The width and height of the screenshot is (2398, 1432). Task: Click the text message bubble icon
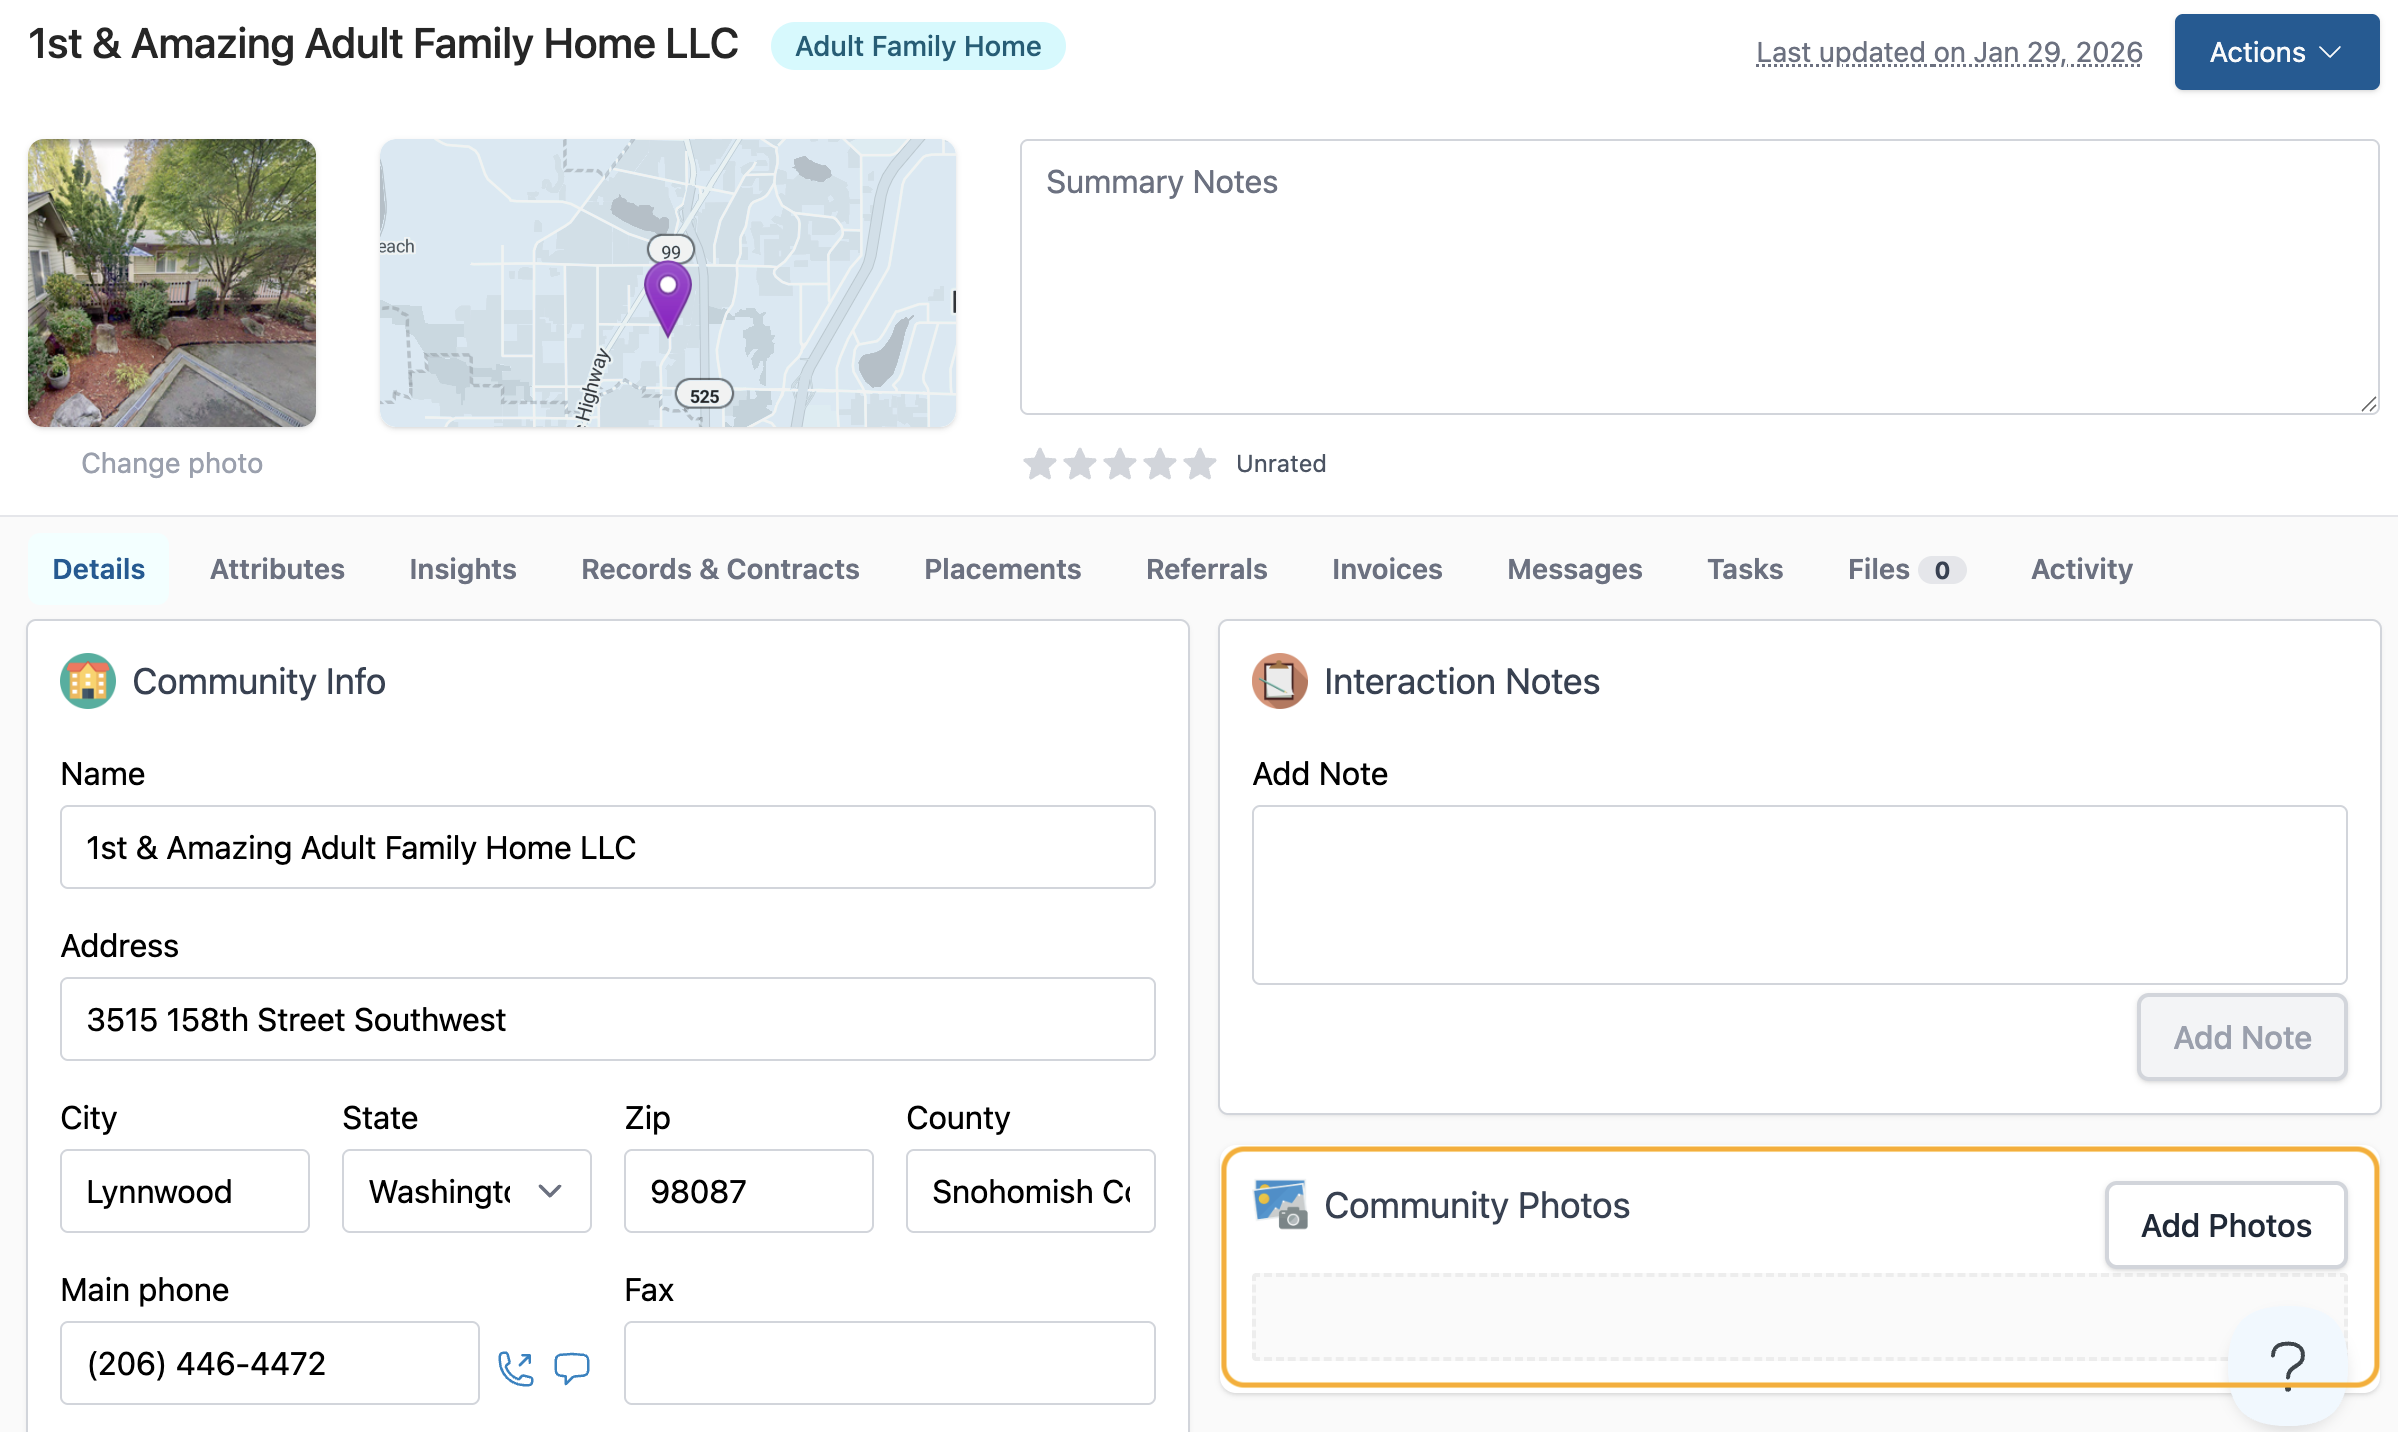pos(572,1367)
